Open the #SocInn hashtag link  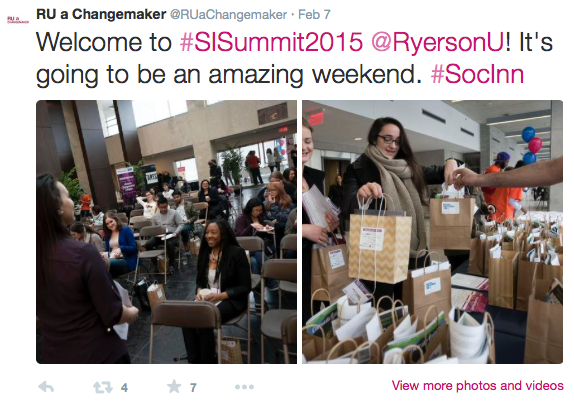[x=477, y=74]
